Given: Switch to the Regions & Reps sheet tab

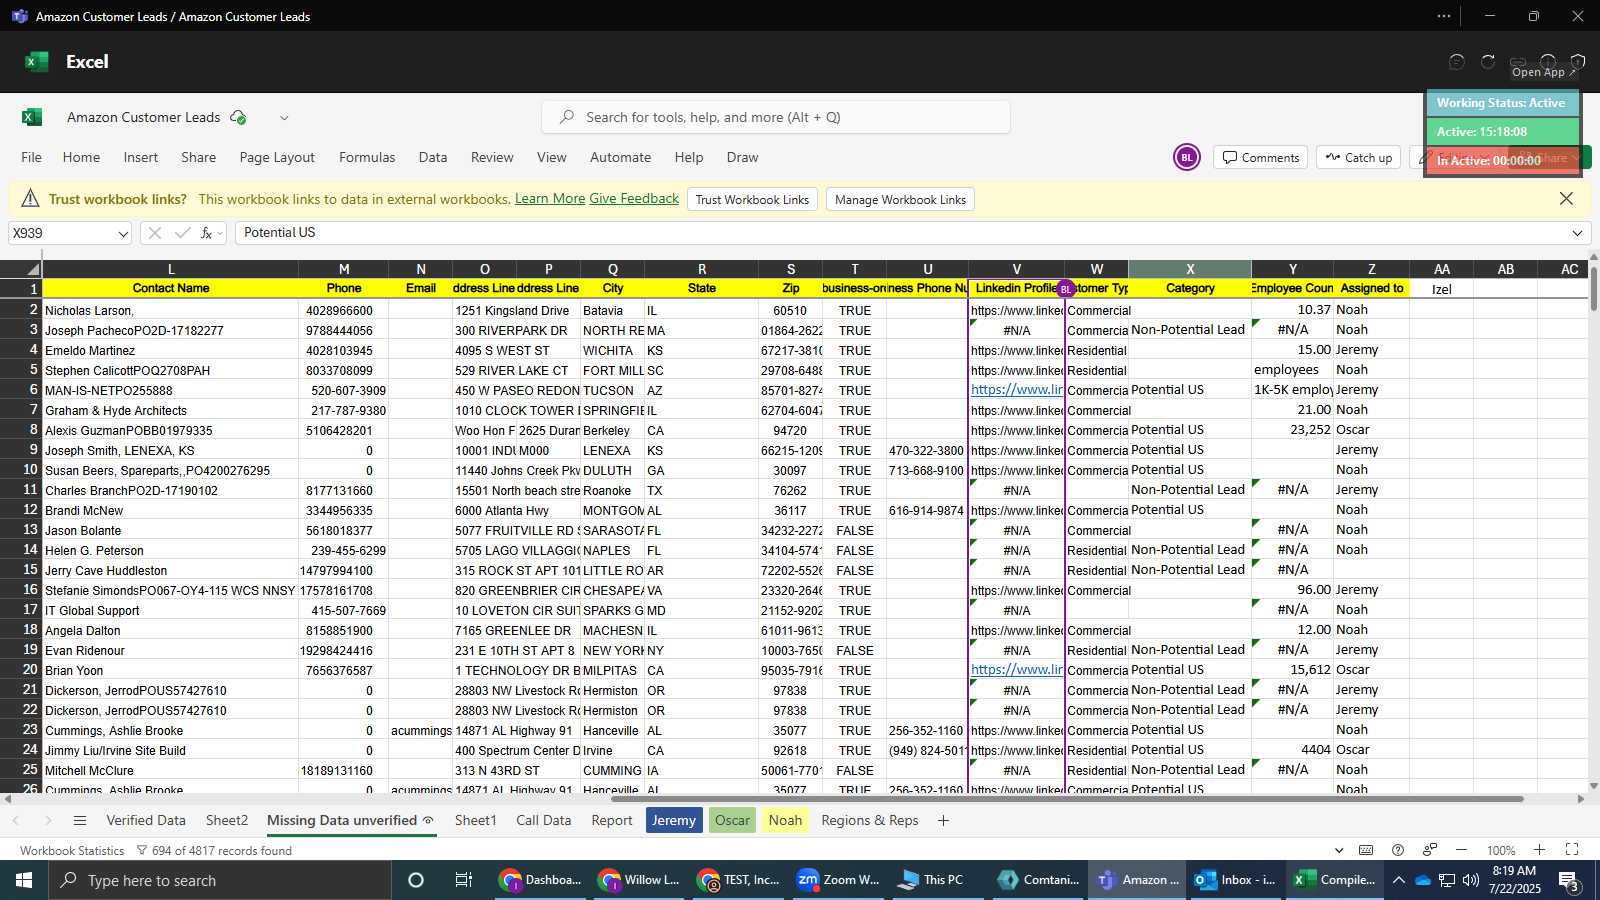Looking at the screenshot, I should (x=870, y=821).
